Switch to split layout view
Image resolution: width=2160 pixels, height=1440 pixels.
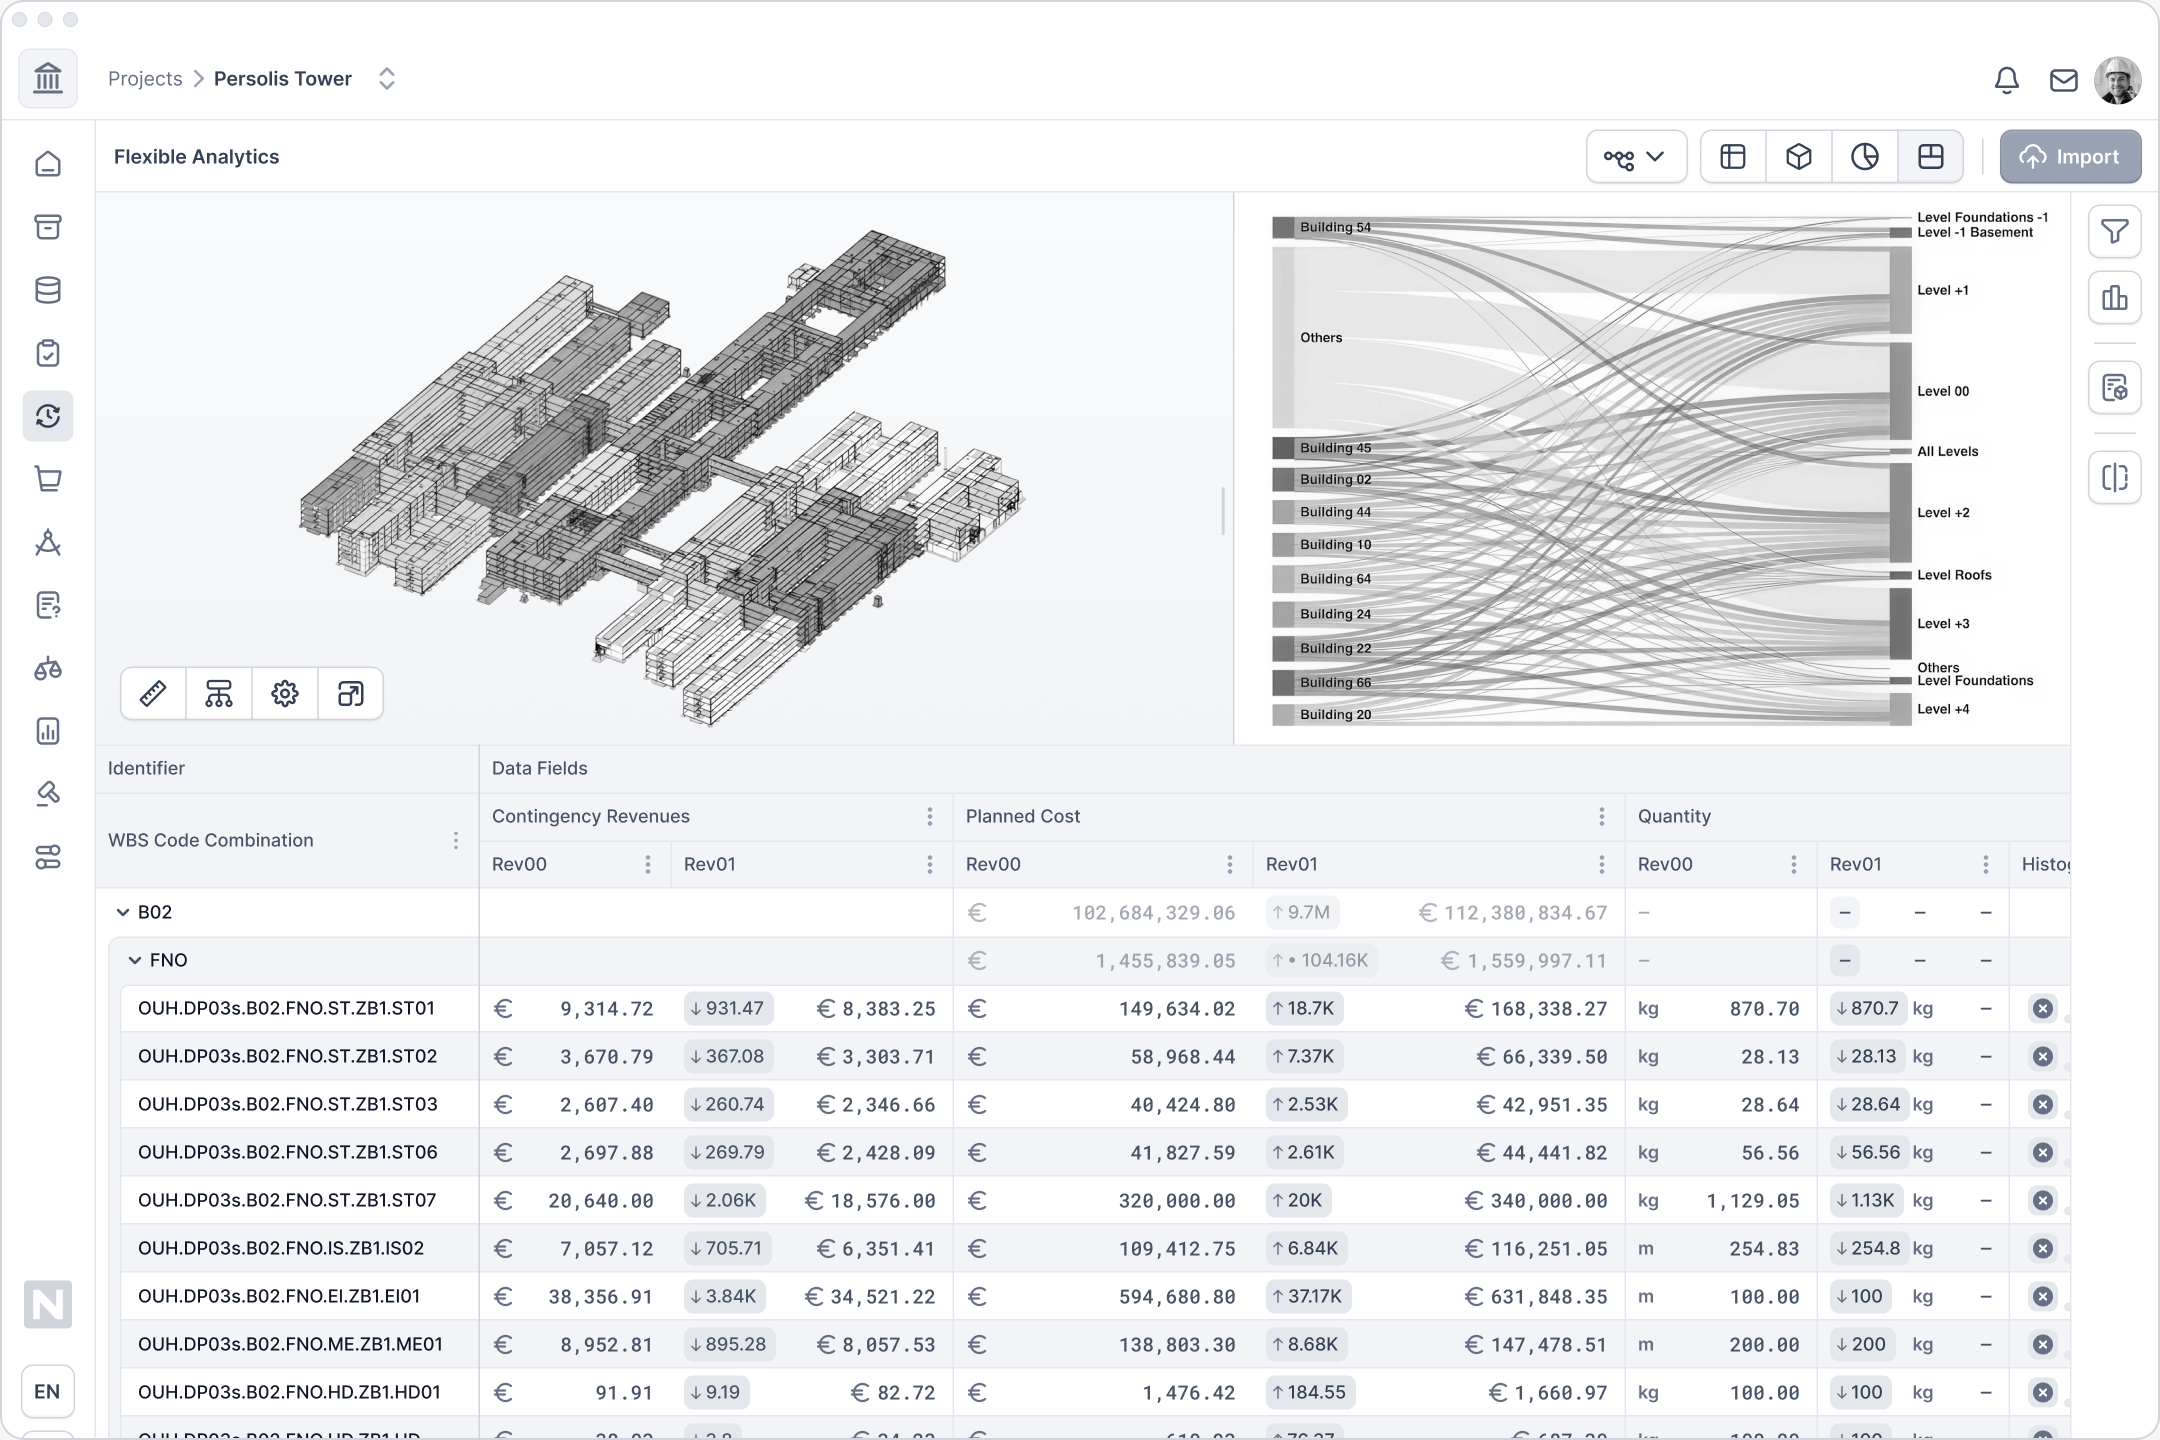point(1931,157)
